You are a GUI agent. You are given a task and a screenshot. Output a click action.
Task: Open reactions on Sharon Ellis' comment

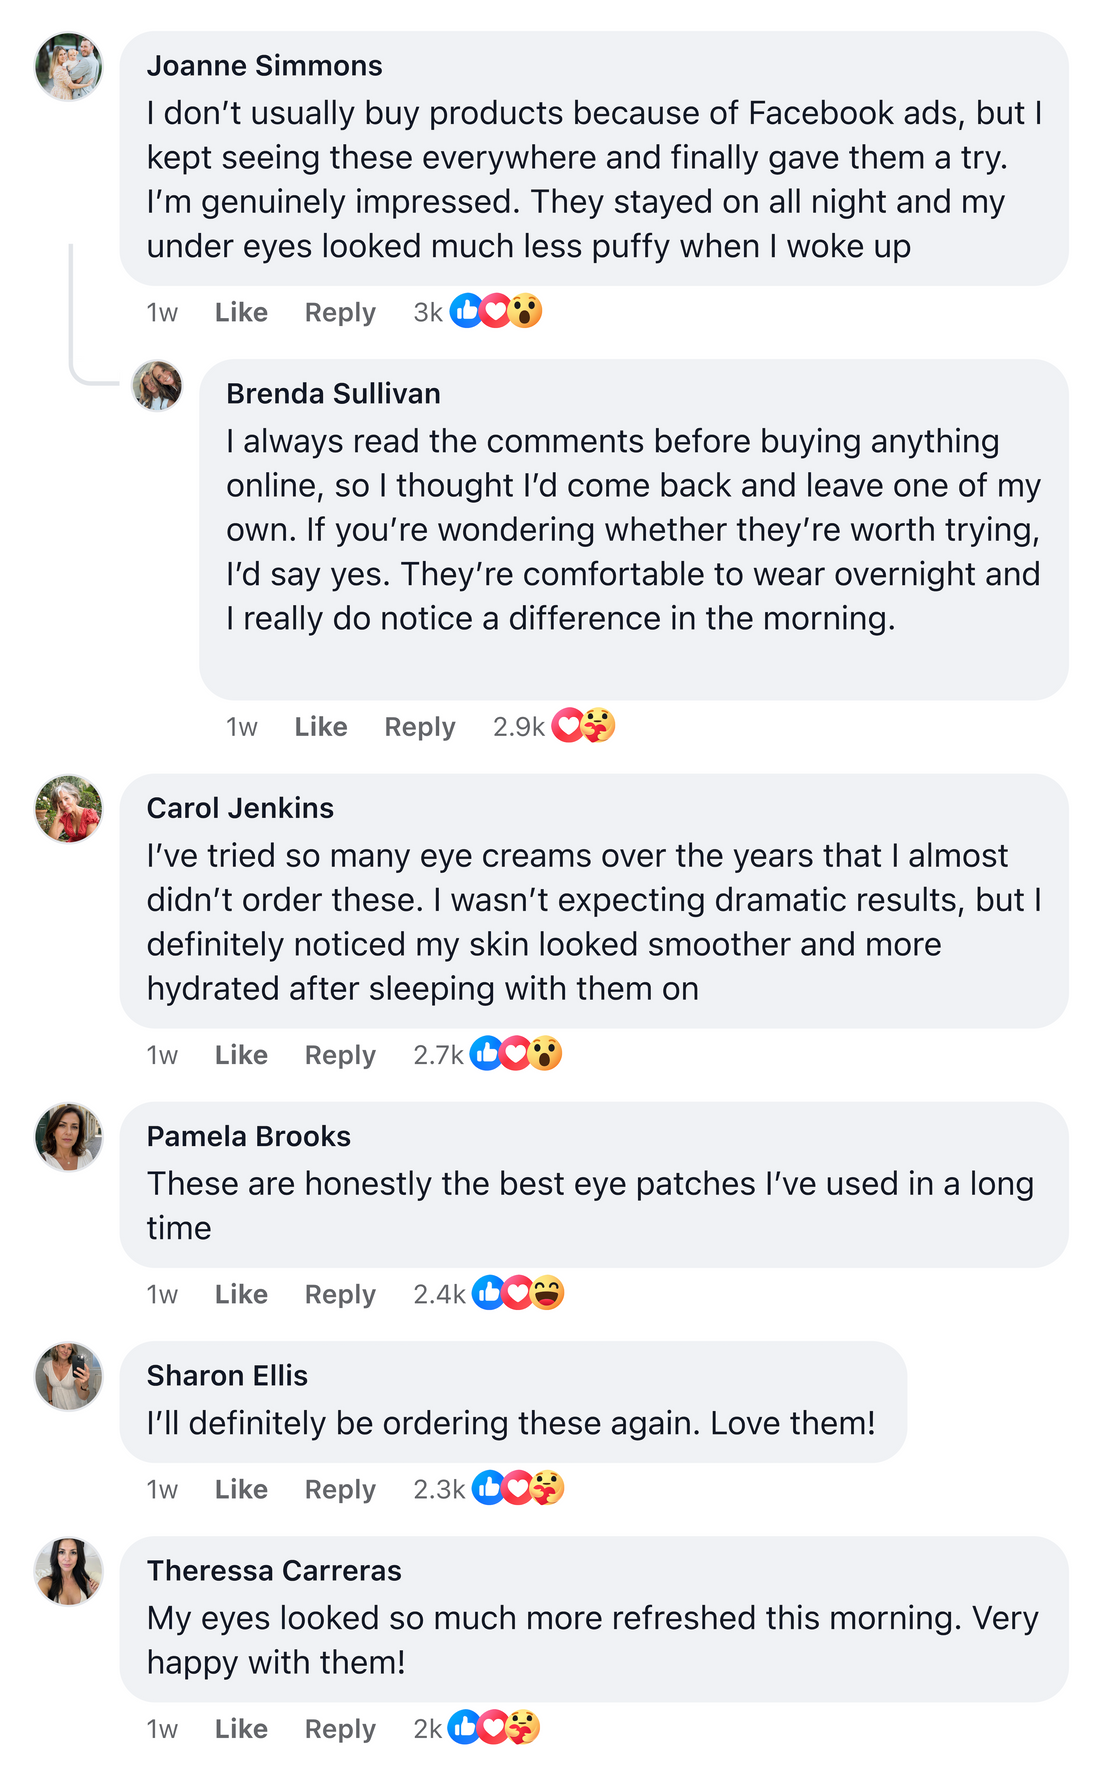tap(518, 1488)
